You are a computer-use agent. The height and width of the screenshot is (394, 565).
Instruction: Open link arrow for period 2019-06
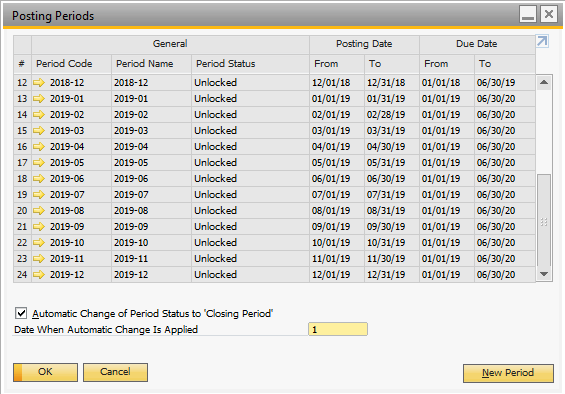pos(39,179)
